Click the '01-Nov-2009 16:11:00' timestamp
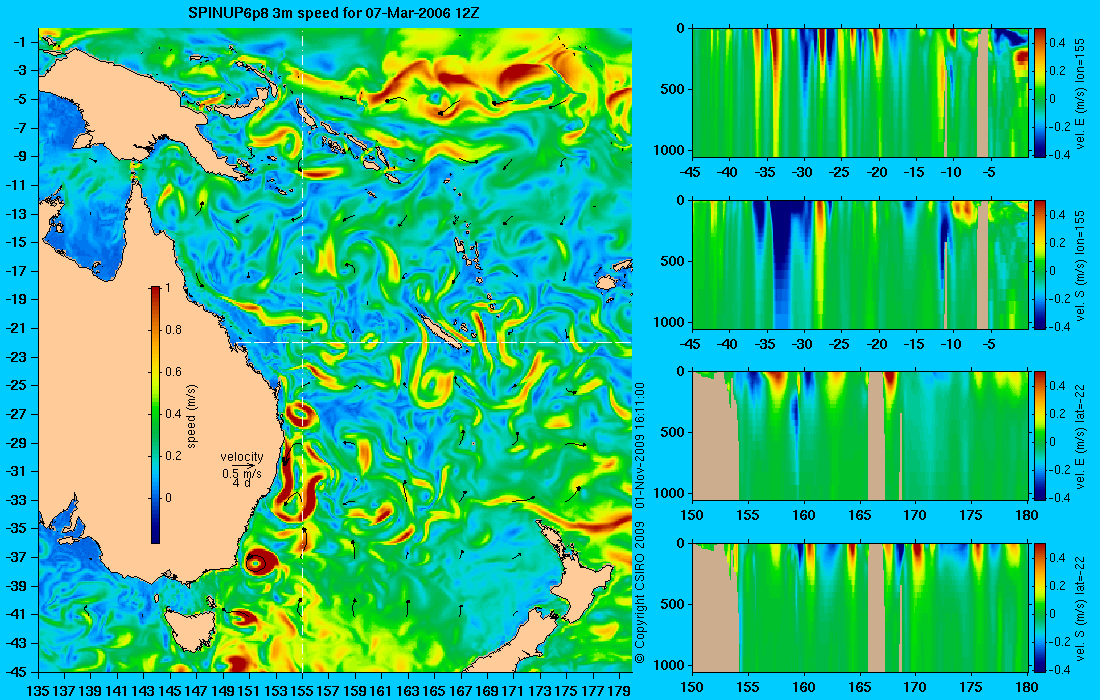 tap(639, 445)
